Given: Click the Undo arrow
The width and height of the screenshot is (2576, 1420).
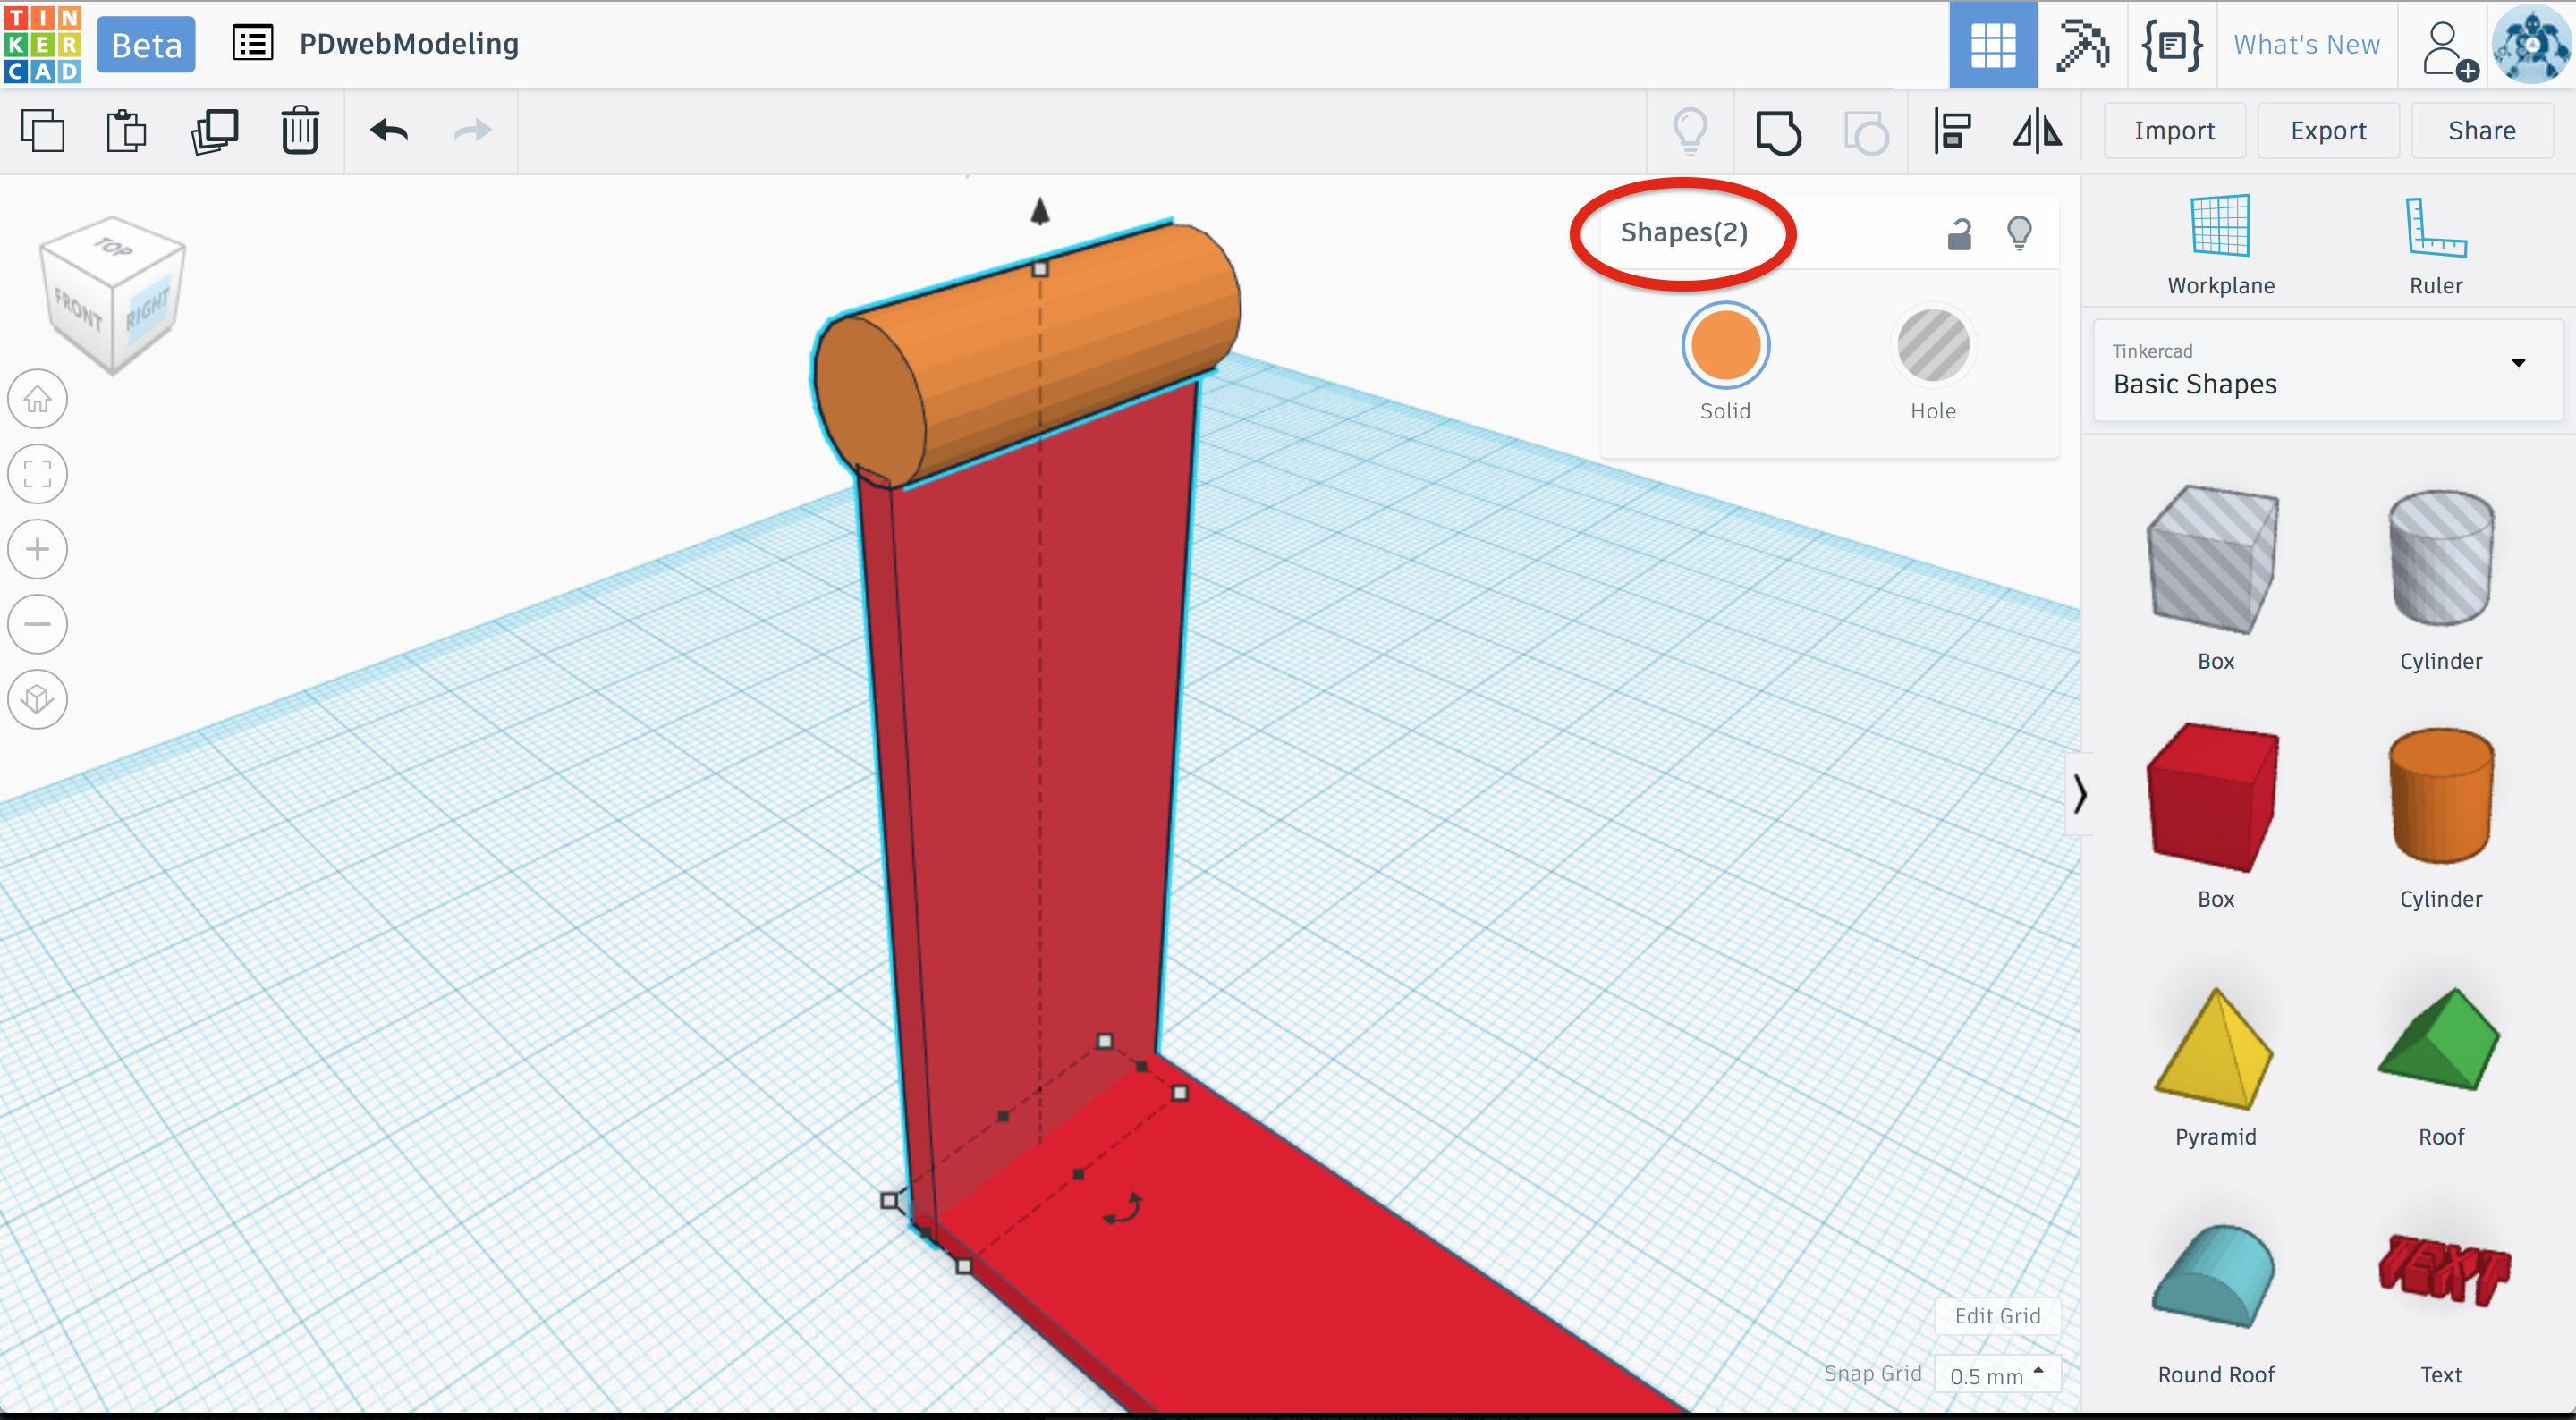Looking at the screenshot, I should tap(389, 131).
